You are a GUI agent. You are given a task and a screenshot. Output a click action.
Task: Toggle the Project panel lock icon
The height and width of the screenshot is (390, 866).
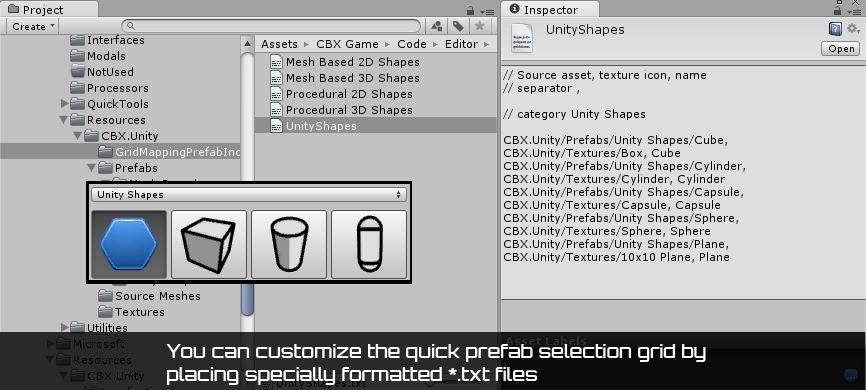click(x=471, y=10)
